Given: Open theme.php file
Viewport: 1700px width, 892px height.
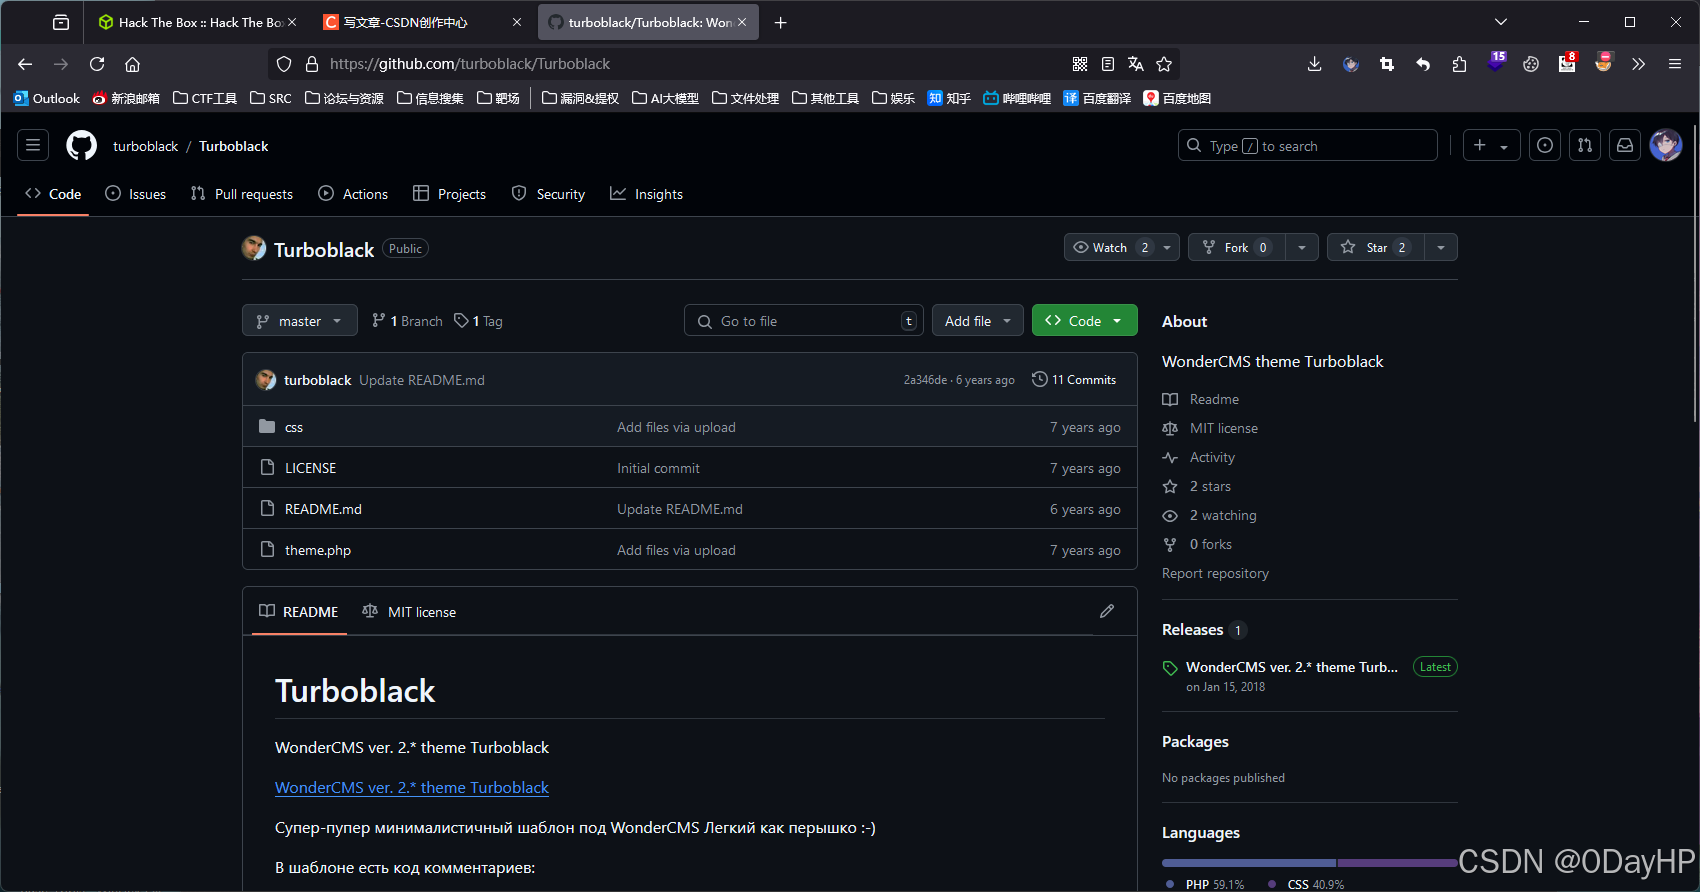Looking at the screenshot, I should (x=318, y=550).
